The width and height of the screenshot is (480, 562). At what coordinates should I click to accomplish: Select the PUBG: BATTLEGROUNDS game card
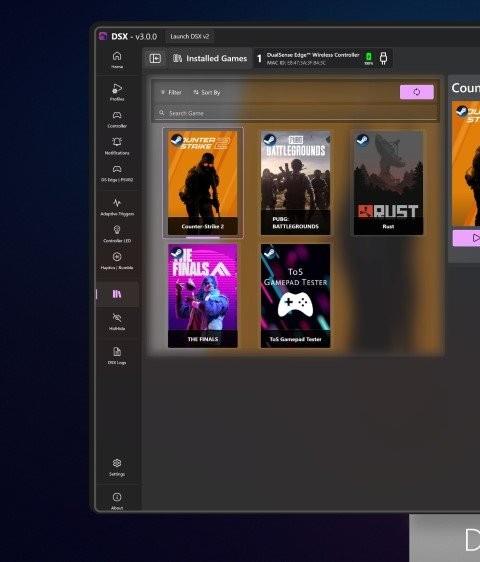pos(295,183)
